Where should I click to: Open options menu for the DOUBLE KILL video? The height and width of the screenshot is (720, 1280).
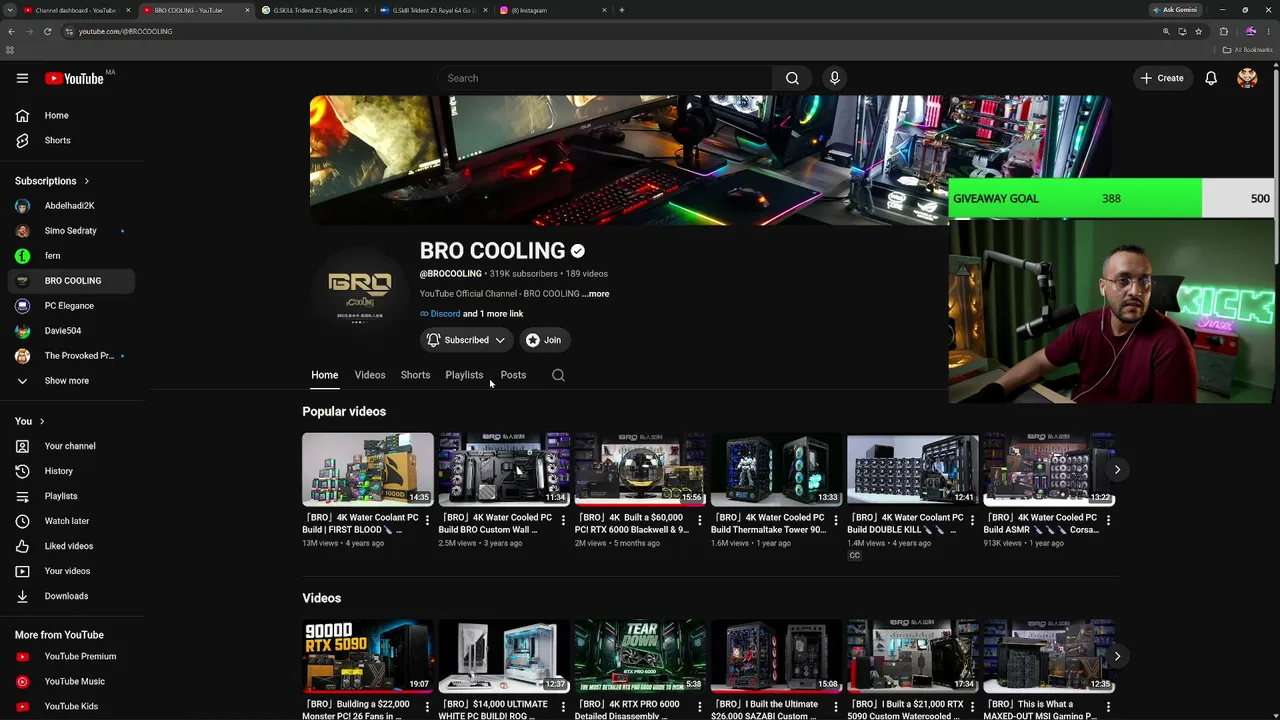[971, 520]
